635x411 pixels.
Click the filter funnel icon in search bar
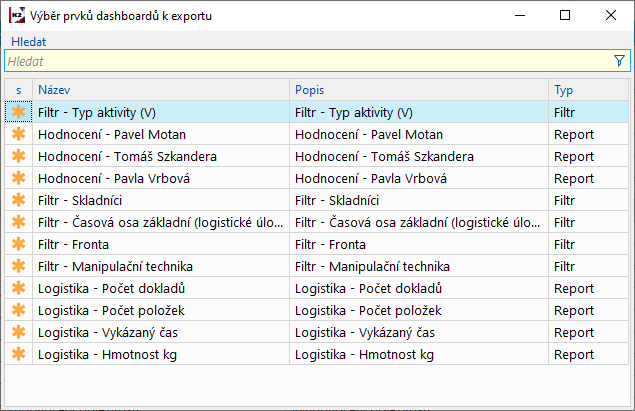click(x=619, y=61)
